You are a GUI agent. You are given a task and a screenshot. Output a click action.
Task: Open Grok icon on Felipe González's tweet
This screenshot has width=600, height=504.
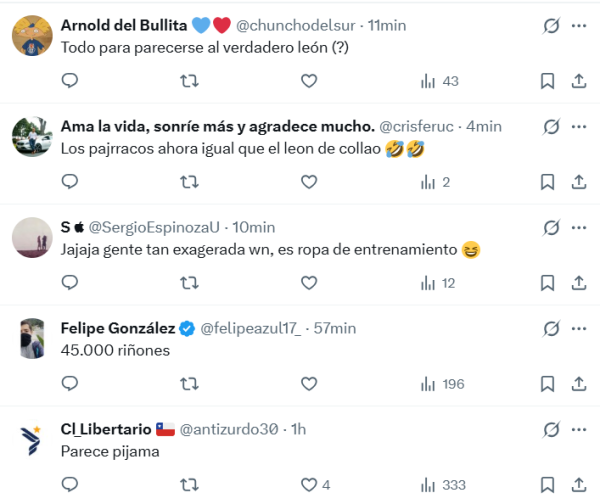point(550,328)
